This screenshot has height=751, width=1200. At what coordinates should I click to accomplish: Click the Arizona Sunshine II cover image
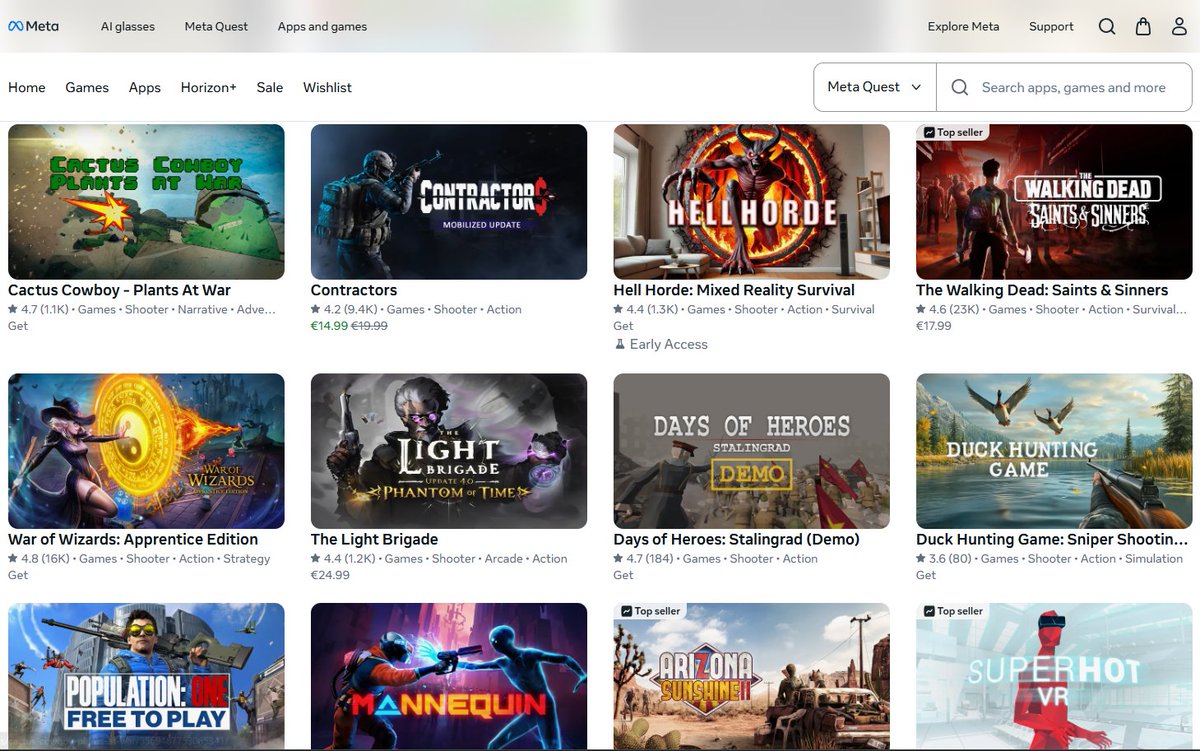click(x=752, y=676)
